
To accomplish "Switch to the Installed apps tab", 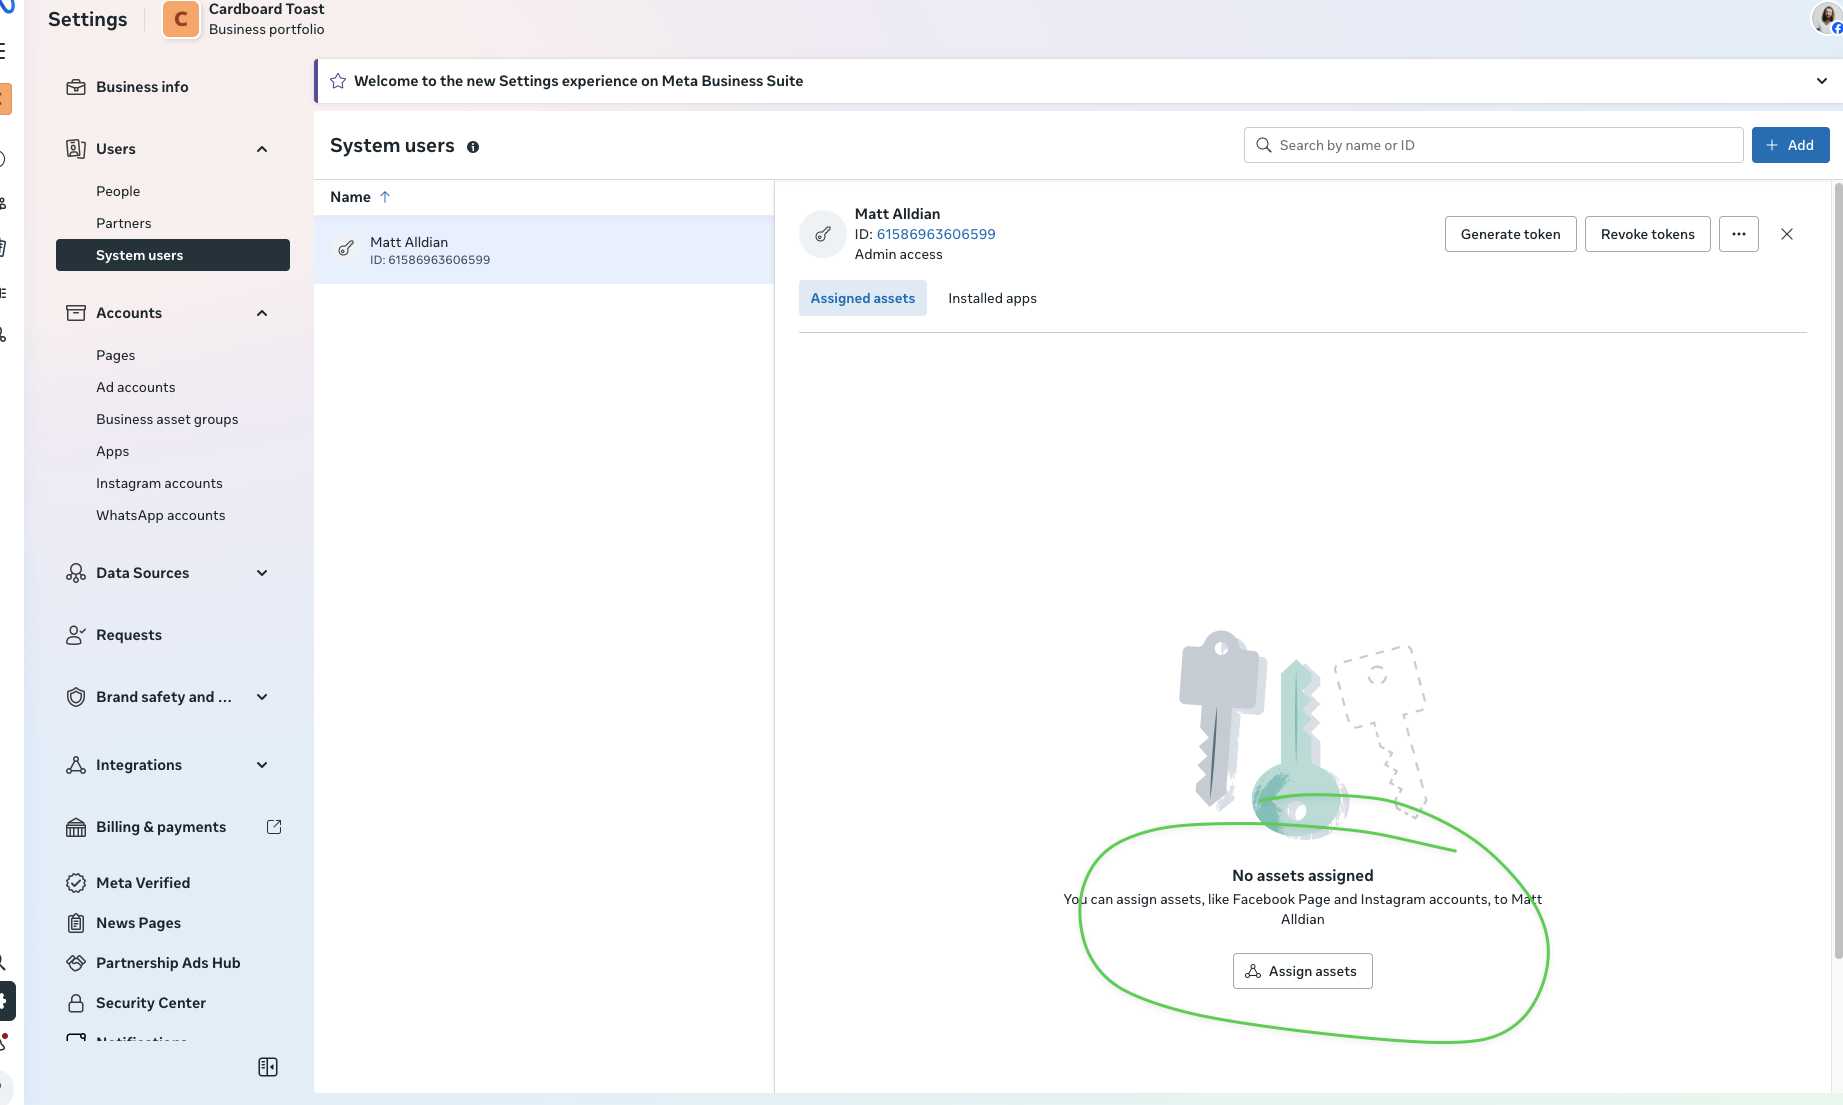I will 992,298.
